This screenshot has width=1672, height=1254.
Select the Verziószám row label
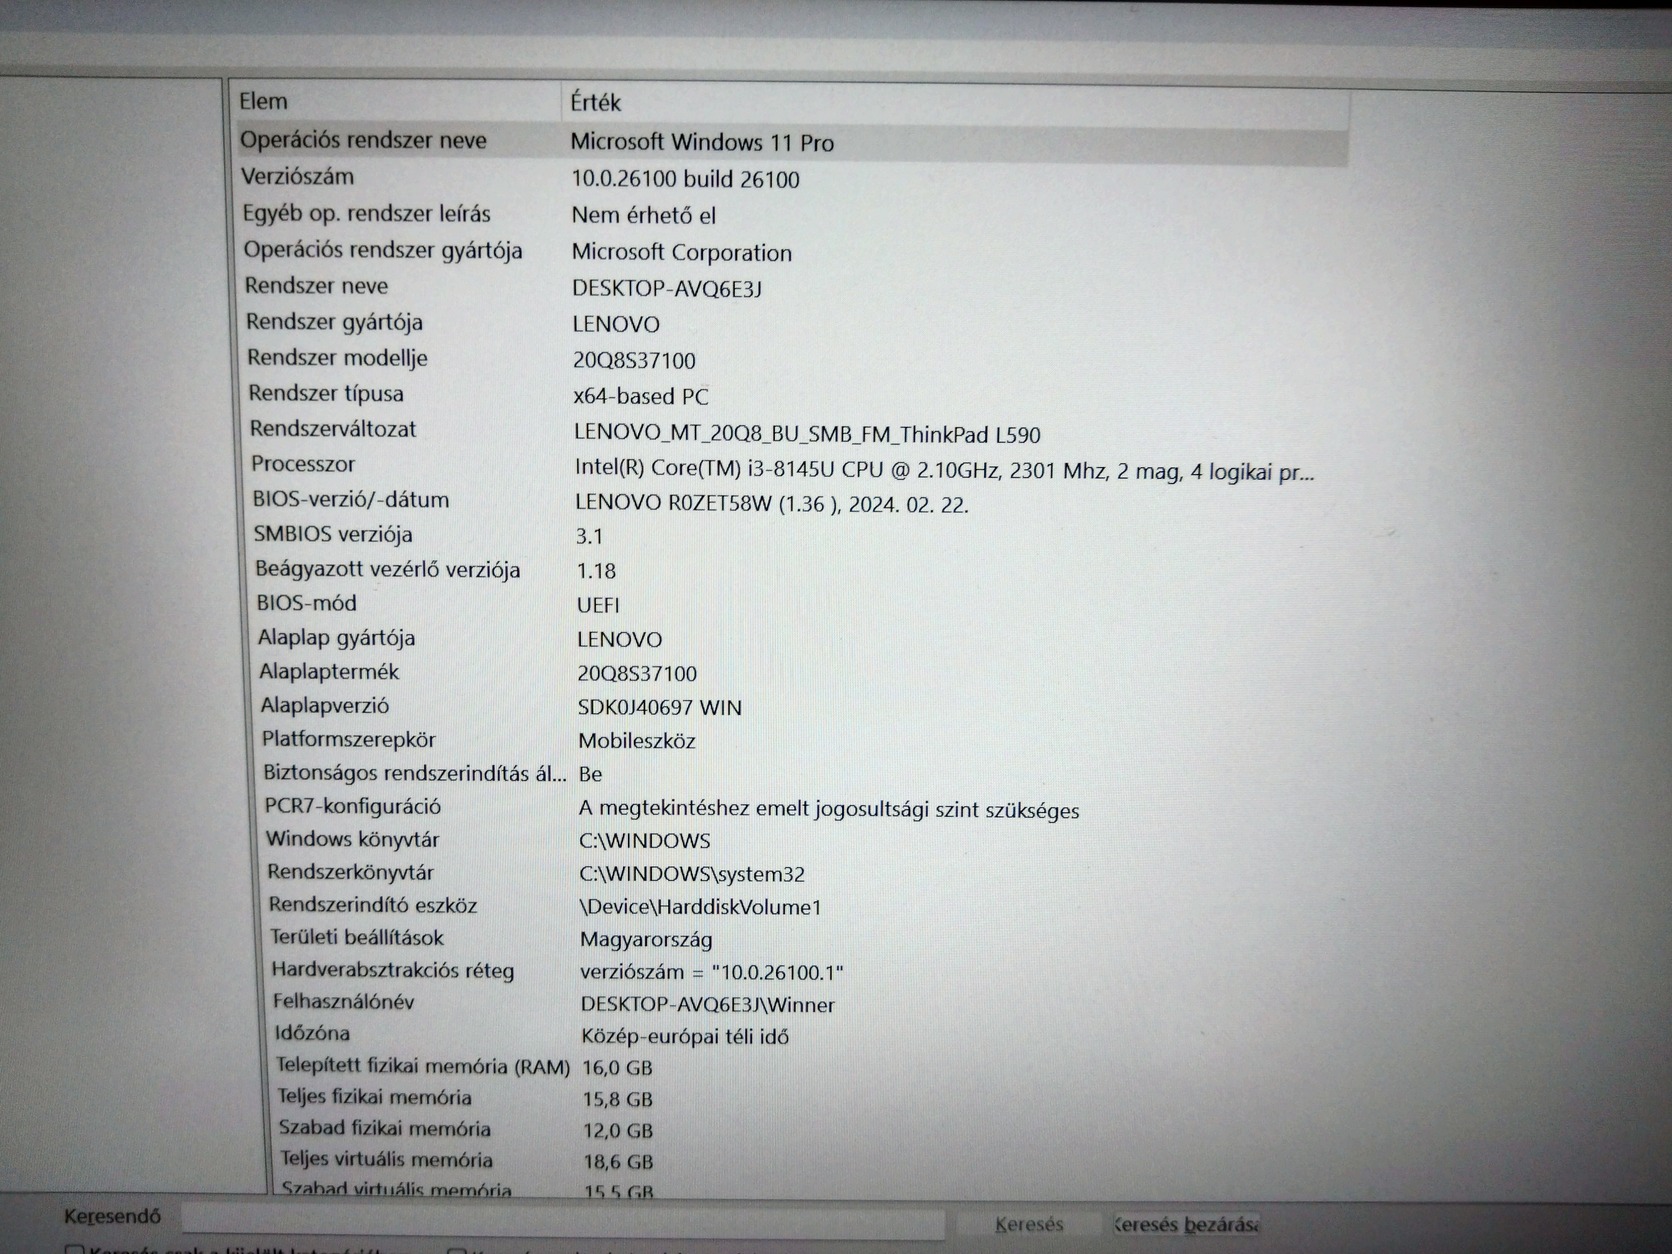tap(297, 177)
